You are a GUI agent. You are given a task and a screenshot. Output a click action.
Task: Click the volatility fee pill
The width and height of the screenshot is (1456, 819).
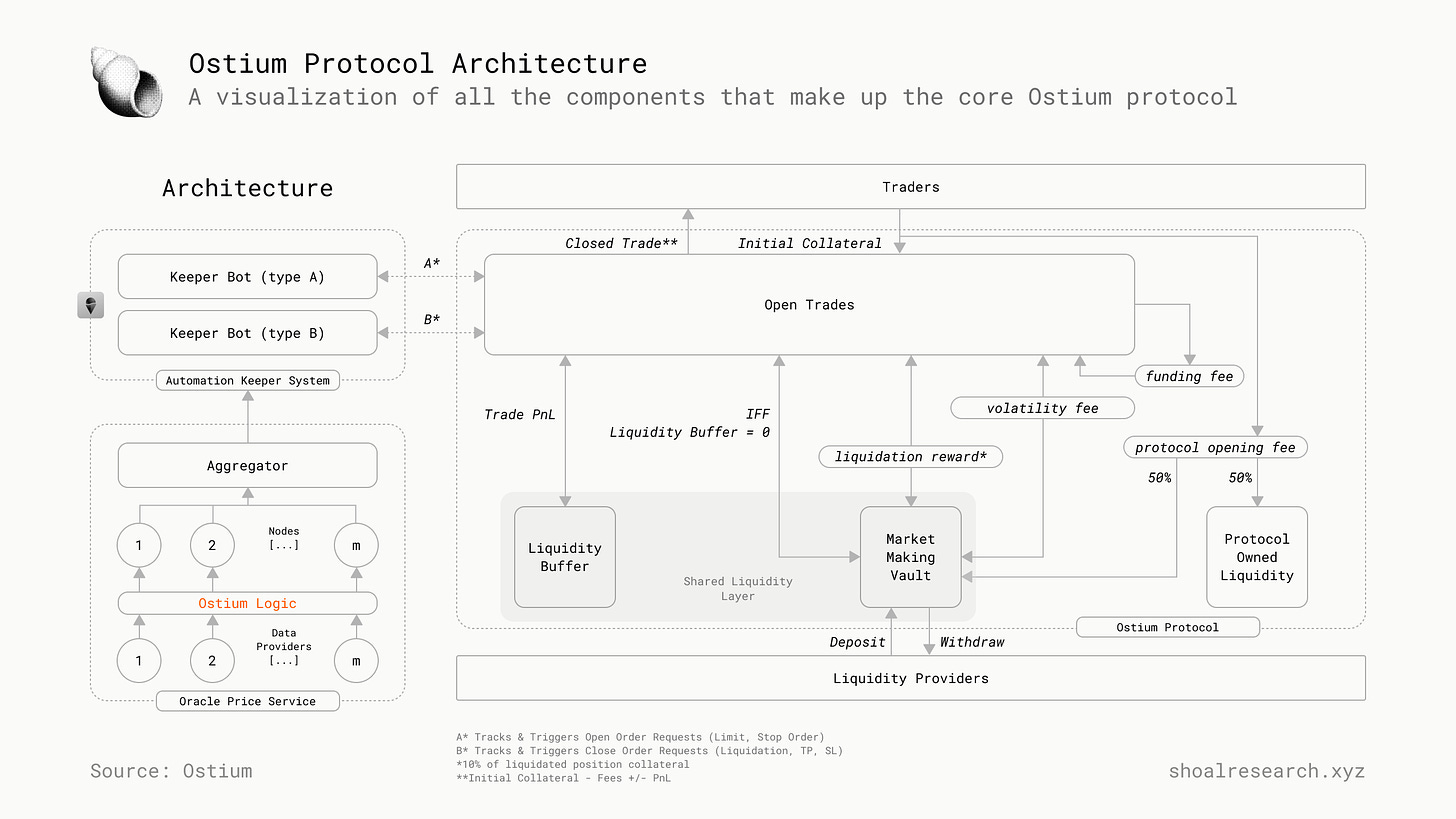pyautogui.click(x=1042, y=408)
